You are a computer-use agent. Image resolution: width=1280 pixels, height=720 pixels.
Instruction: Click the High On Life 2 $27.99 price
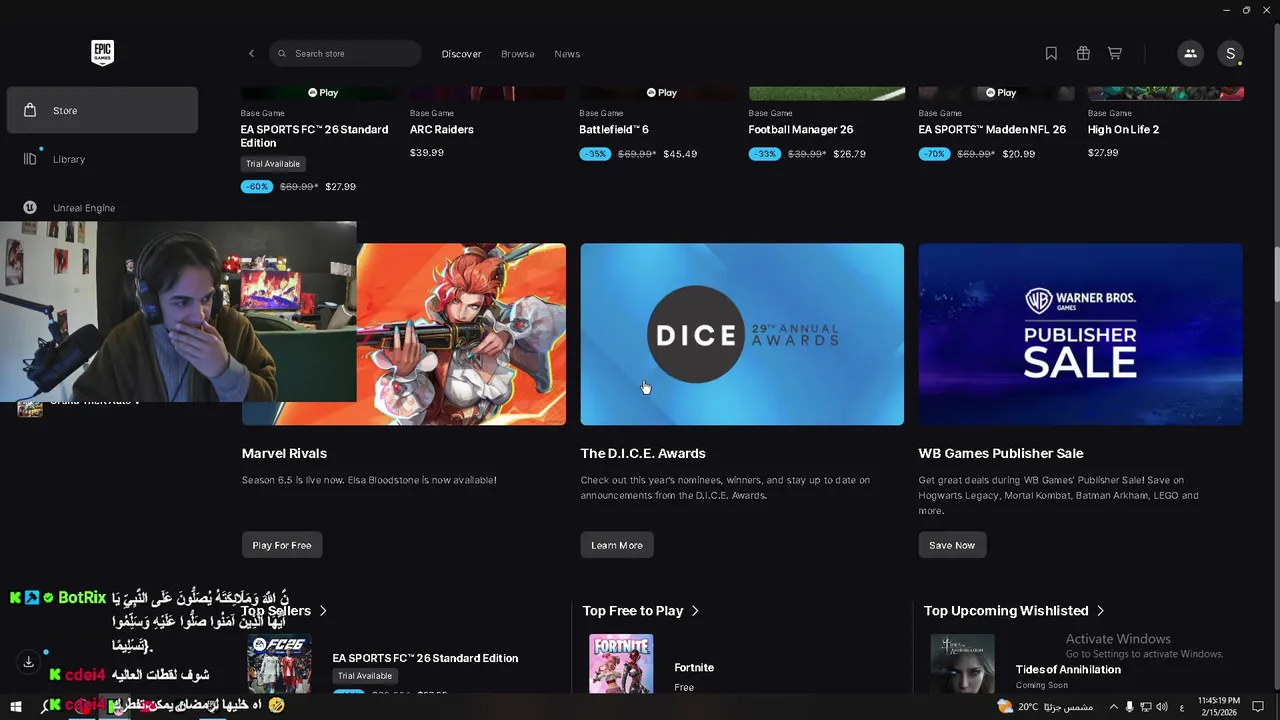pos(1103,153)
